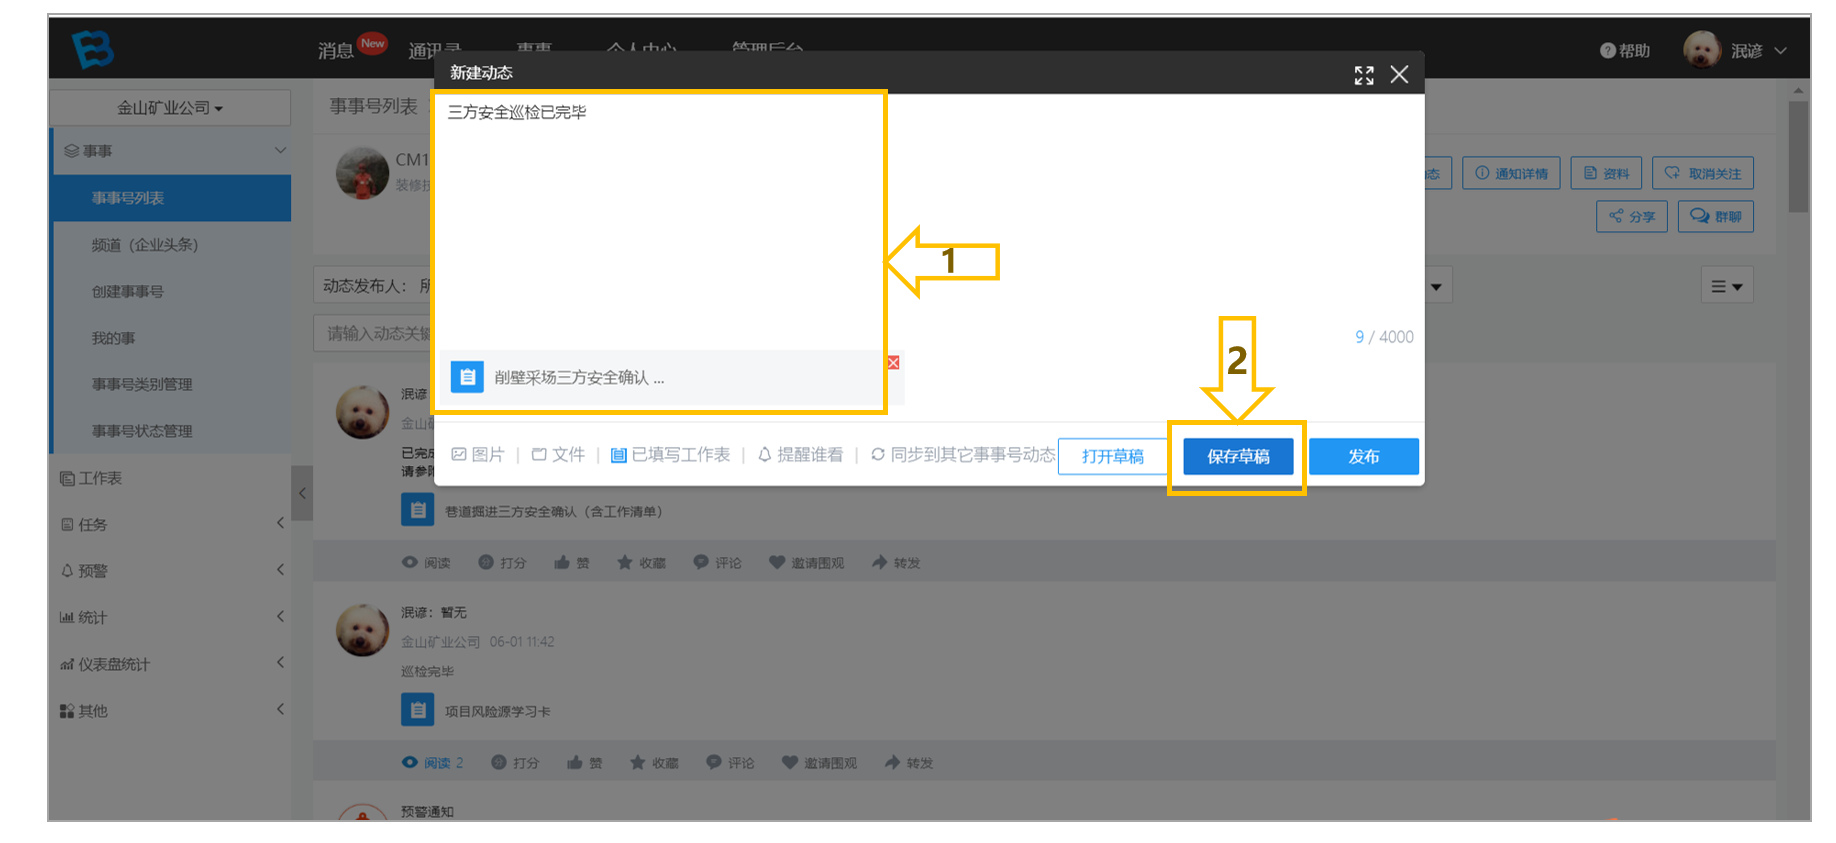The height and width of the screenshot is (843, 1836).
Task: Expand the 统计 sidebar section
Action: coord(171,617)
